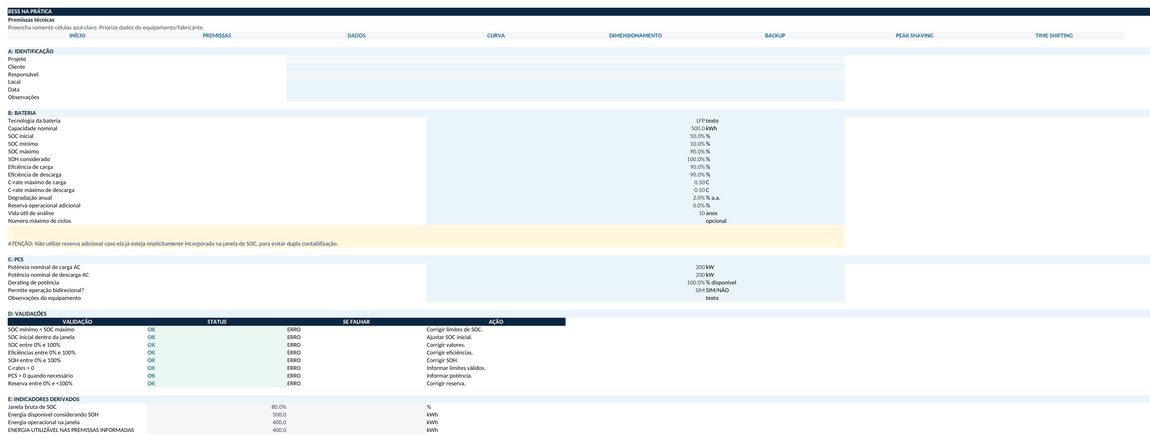Select the SOC inicial 50.0% value
1150x440 pixels.
pyautogui.click(x=697, y=136)
